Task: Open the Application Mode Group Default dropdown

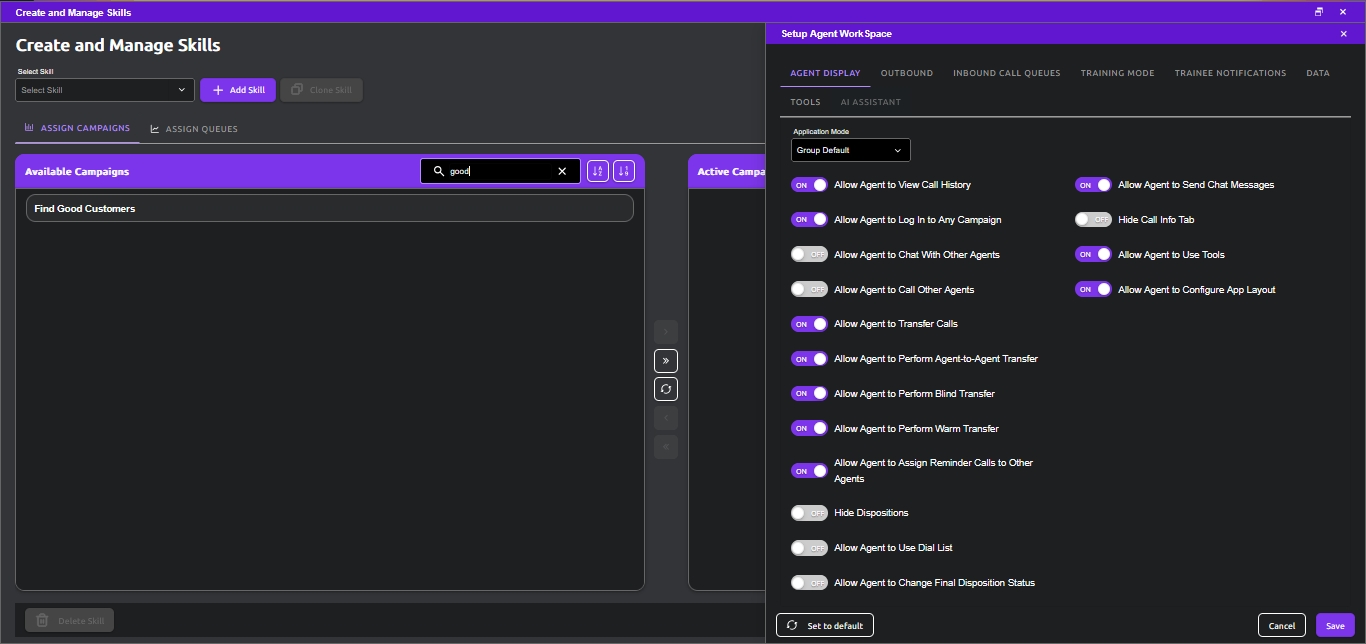Action: tap(851, 150)
